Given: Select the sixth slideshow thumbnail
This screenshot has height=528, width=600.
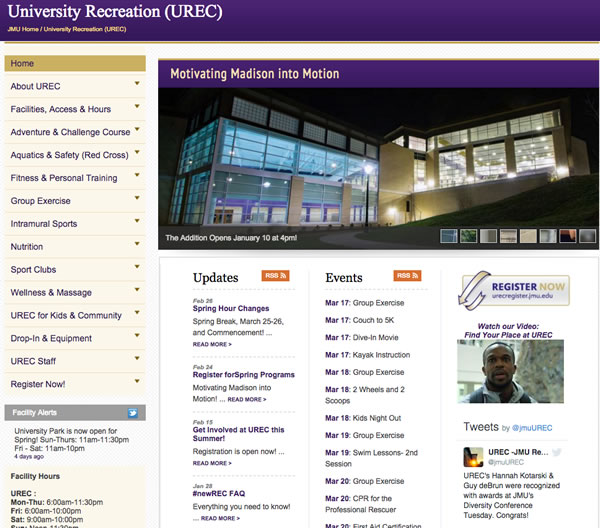Looking at the screenshot, I should click(548, 236).
